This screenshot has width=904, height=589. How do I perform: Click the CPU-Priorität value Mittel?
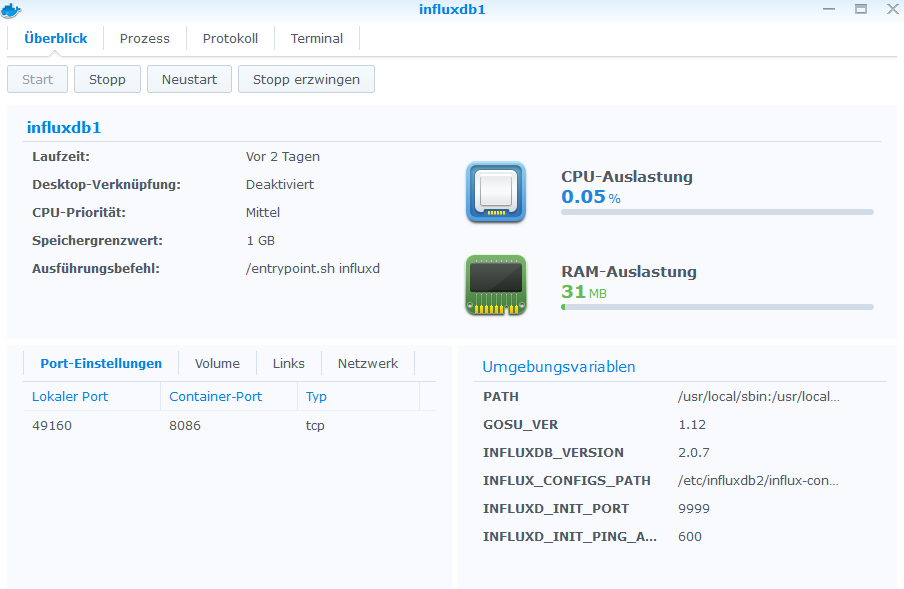[262, 213]
